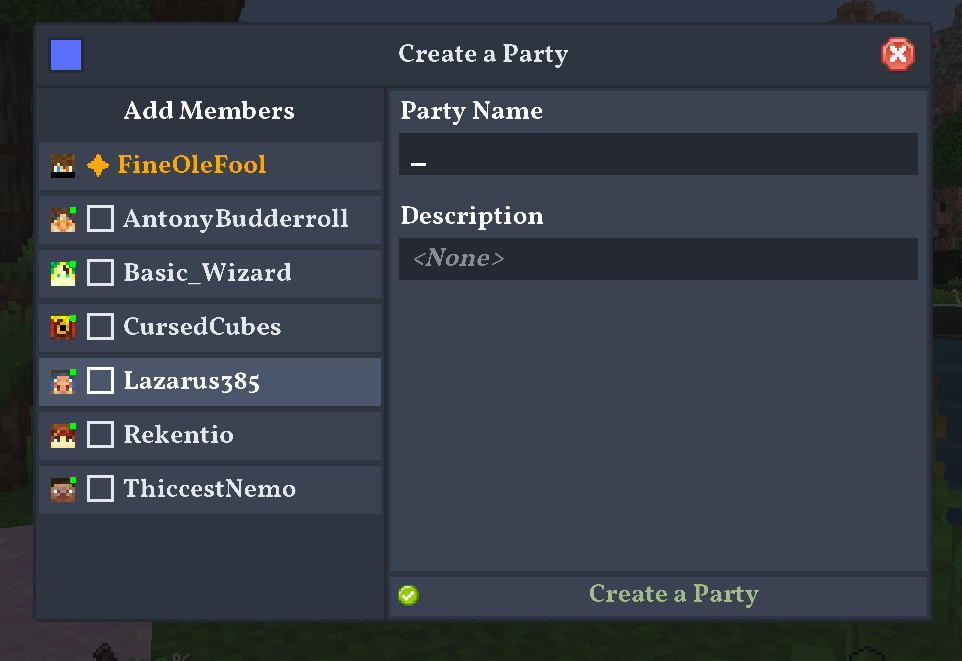This screenshot has height=661, width=962.
Task: Click ThiccestNemo's avatar icon
Action: pos(62,489)
